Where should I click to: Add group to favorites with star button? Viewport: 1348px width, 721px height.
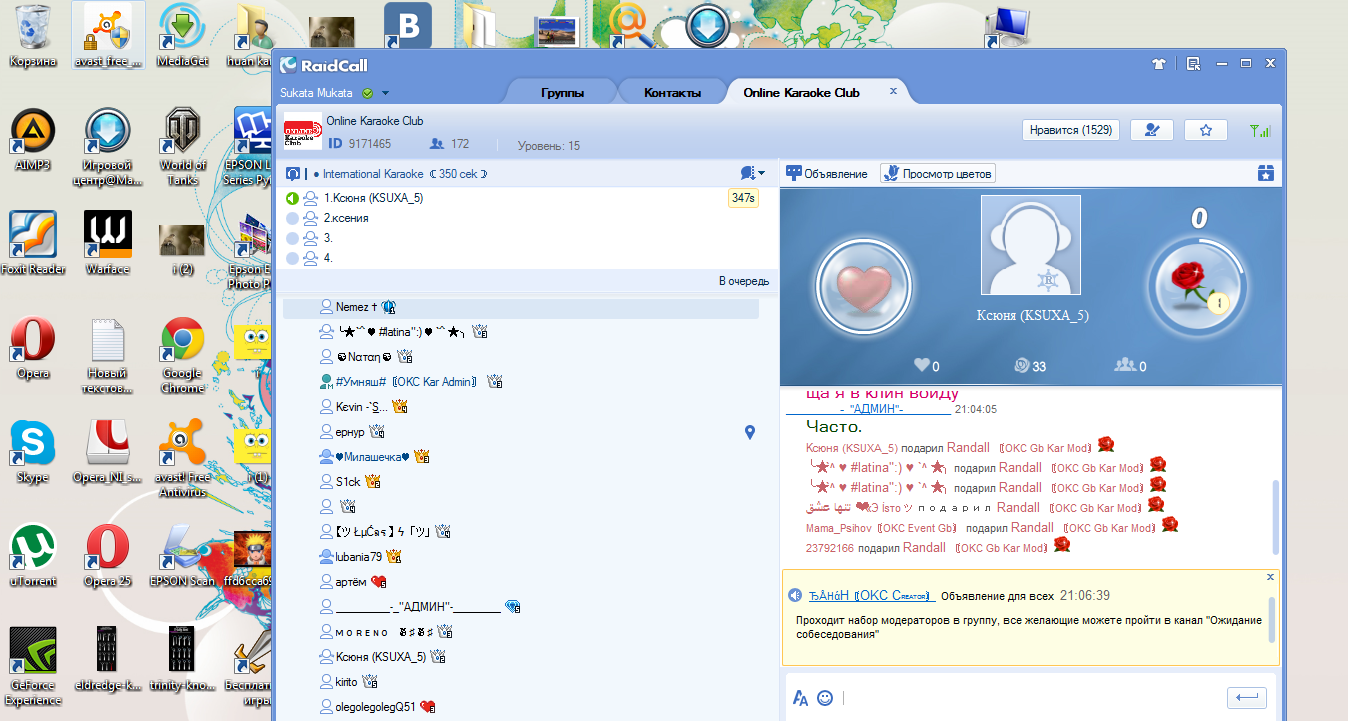tap(1206, 130)
